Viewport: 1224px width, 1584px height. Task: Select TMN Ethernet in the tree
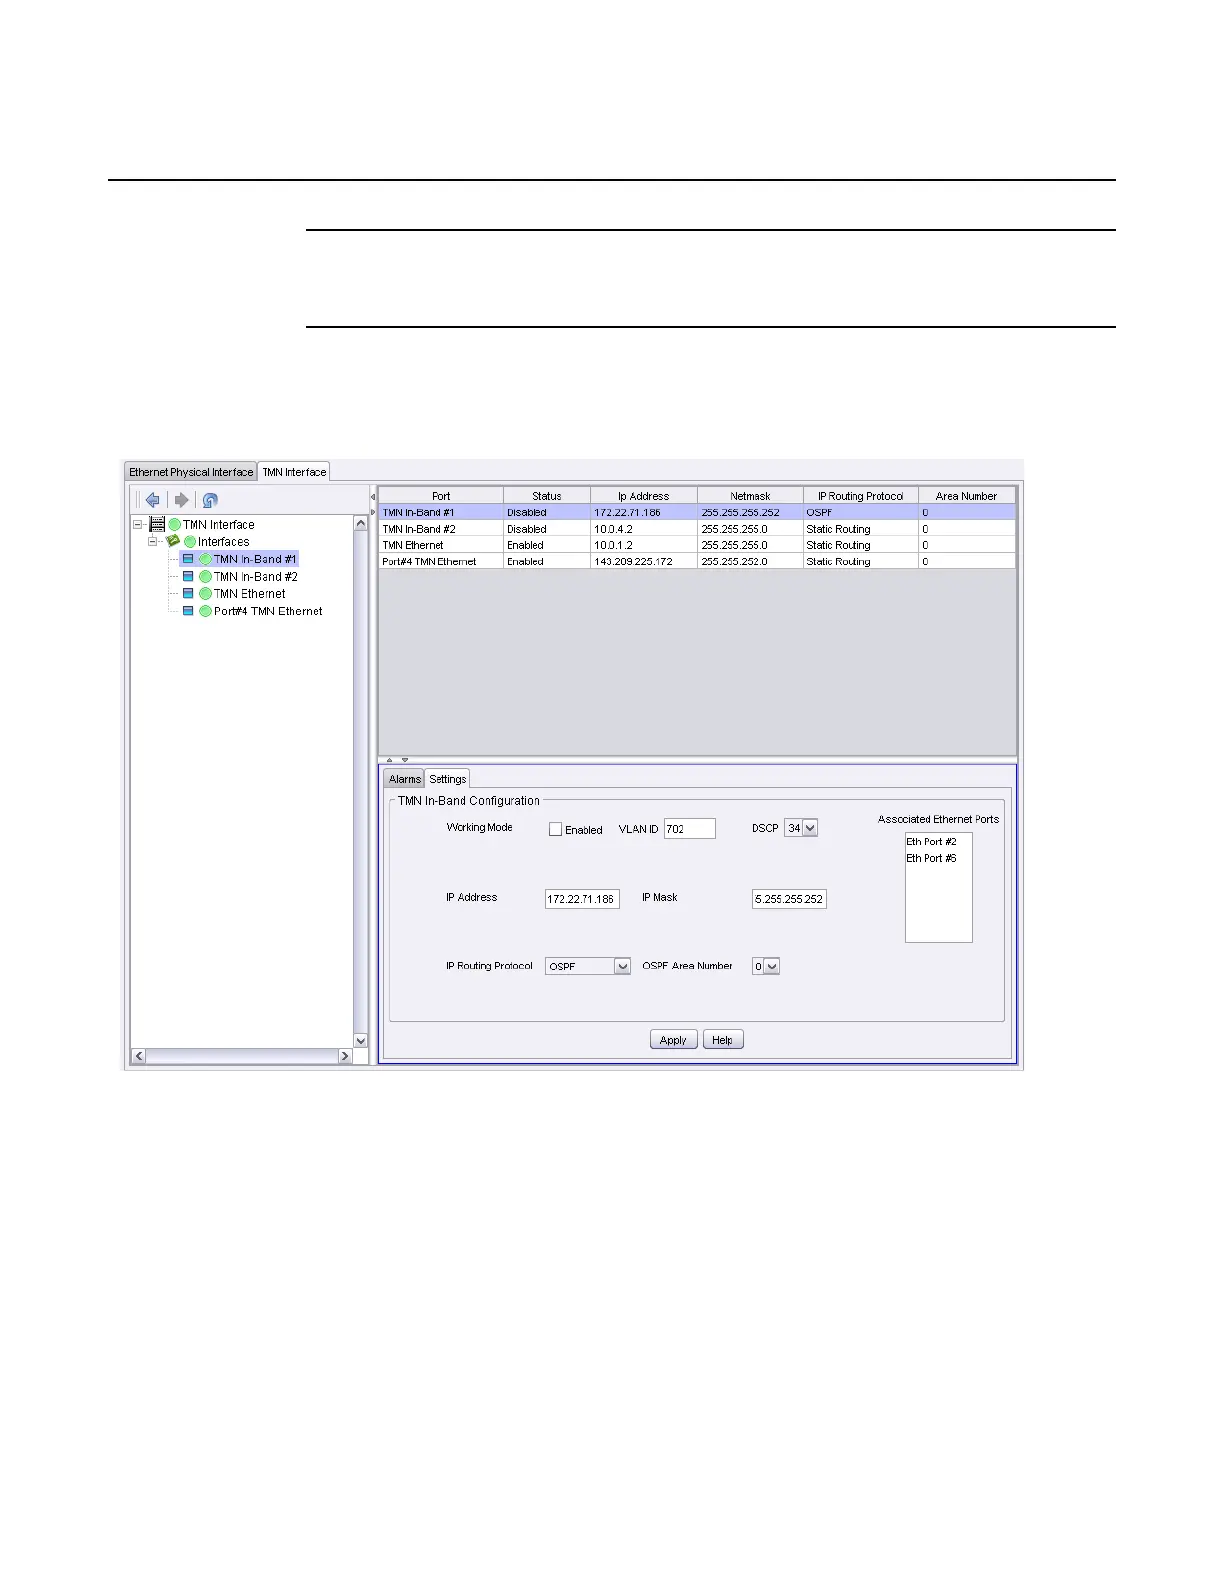(250, 593)
